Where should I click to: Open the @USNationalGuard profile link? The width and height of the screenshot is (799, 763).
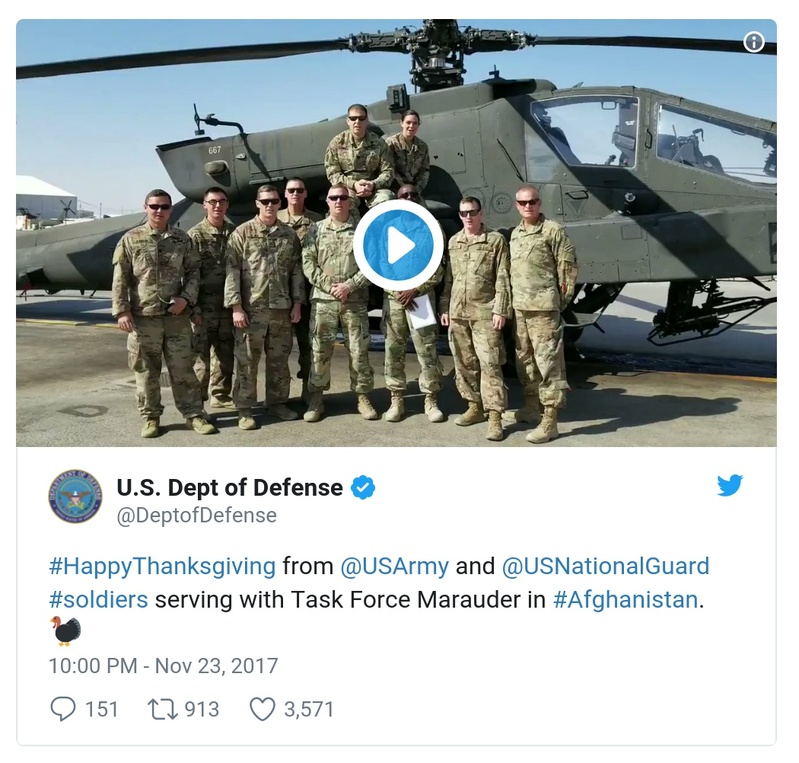pos(605,566)
